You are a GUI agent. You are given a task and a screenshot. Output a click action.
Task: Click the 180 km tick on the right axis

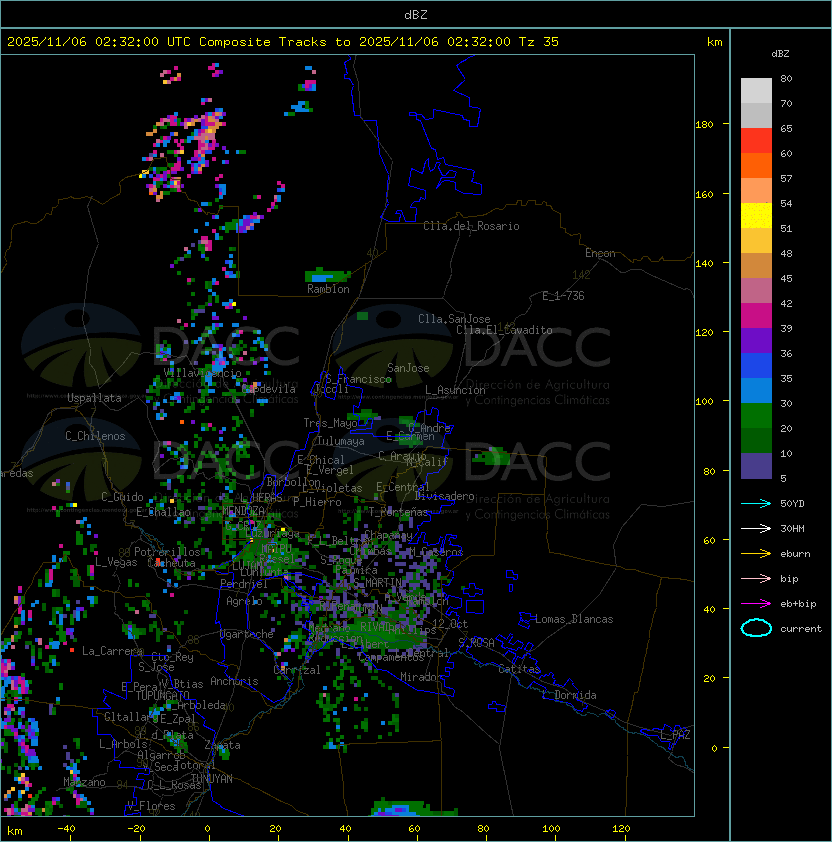point(704,124)
